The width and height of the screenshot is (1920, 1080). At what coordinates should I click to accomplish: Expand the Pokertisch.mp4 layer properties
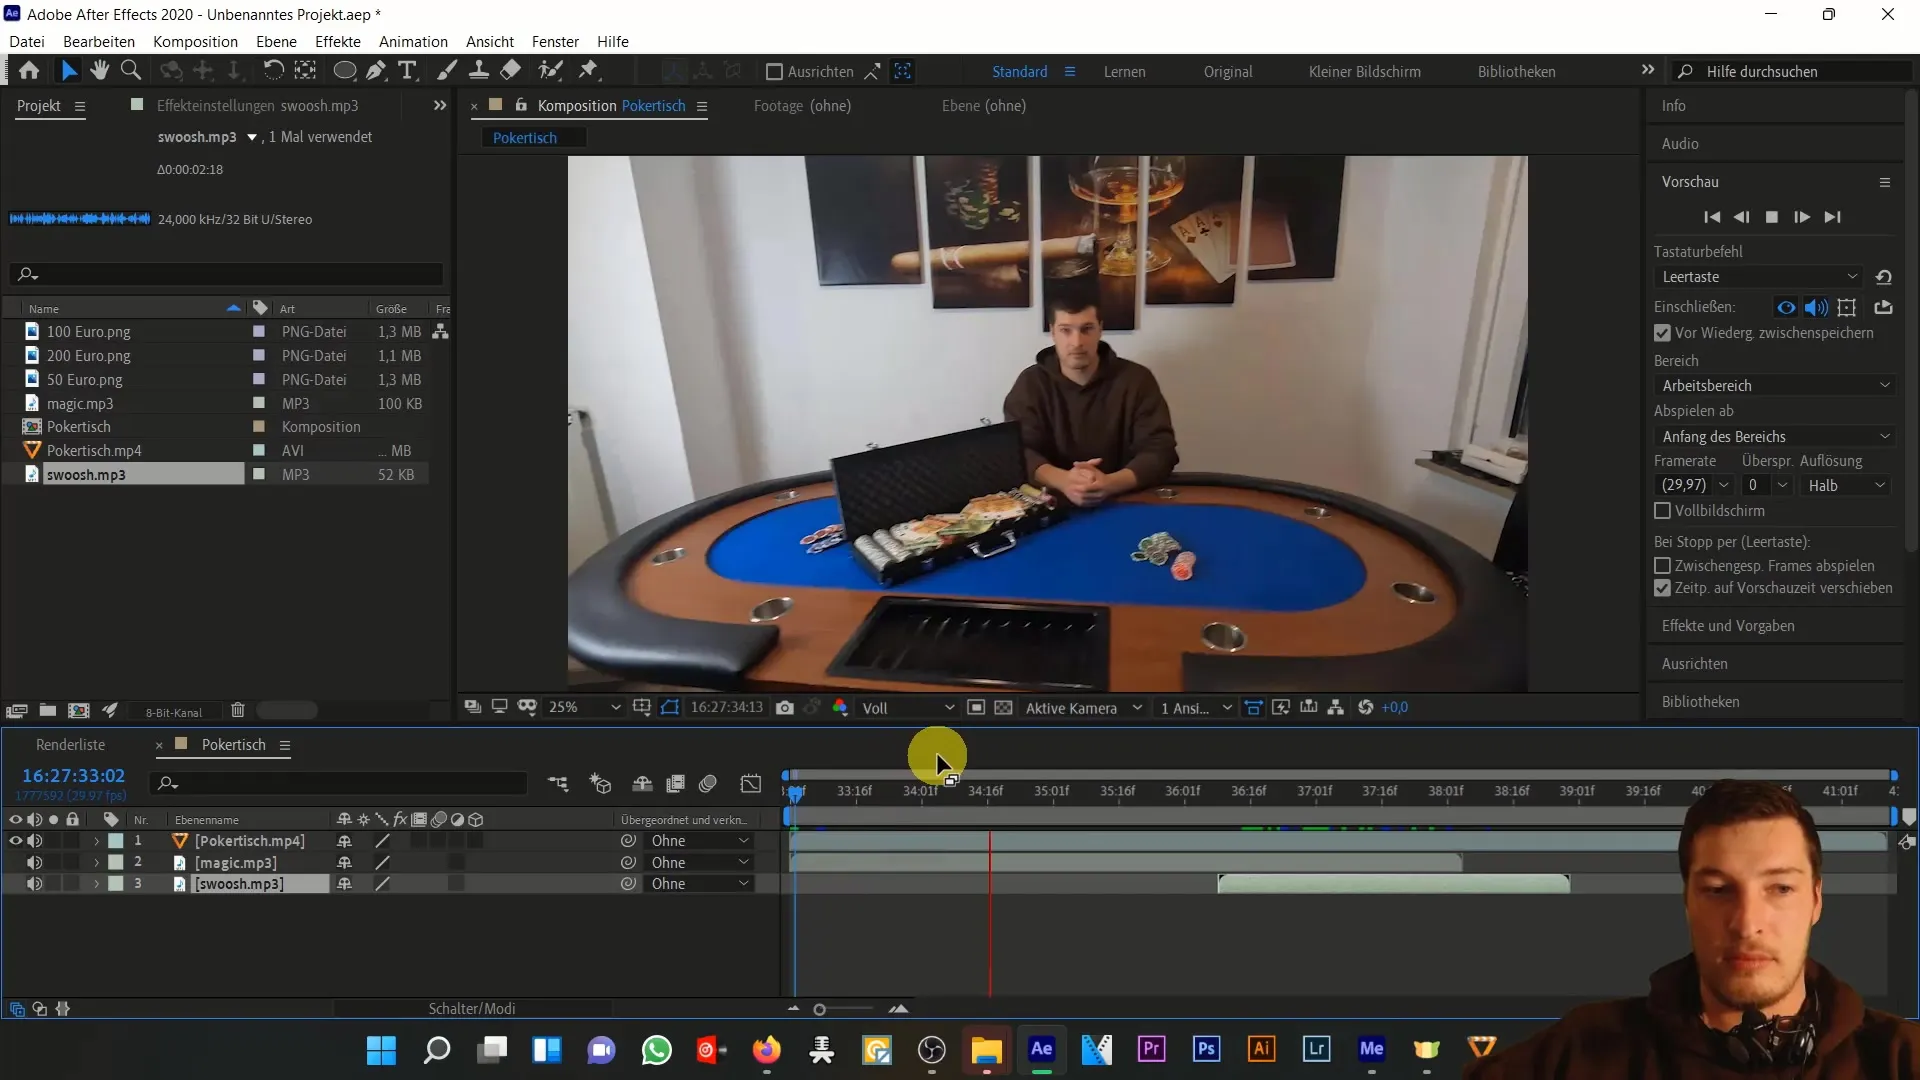[95, 841]
